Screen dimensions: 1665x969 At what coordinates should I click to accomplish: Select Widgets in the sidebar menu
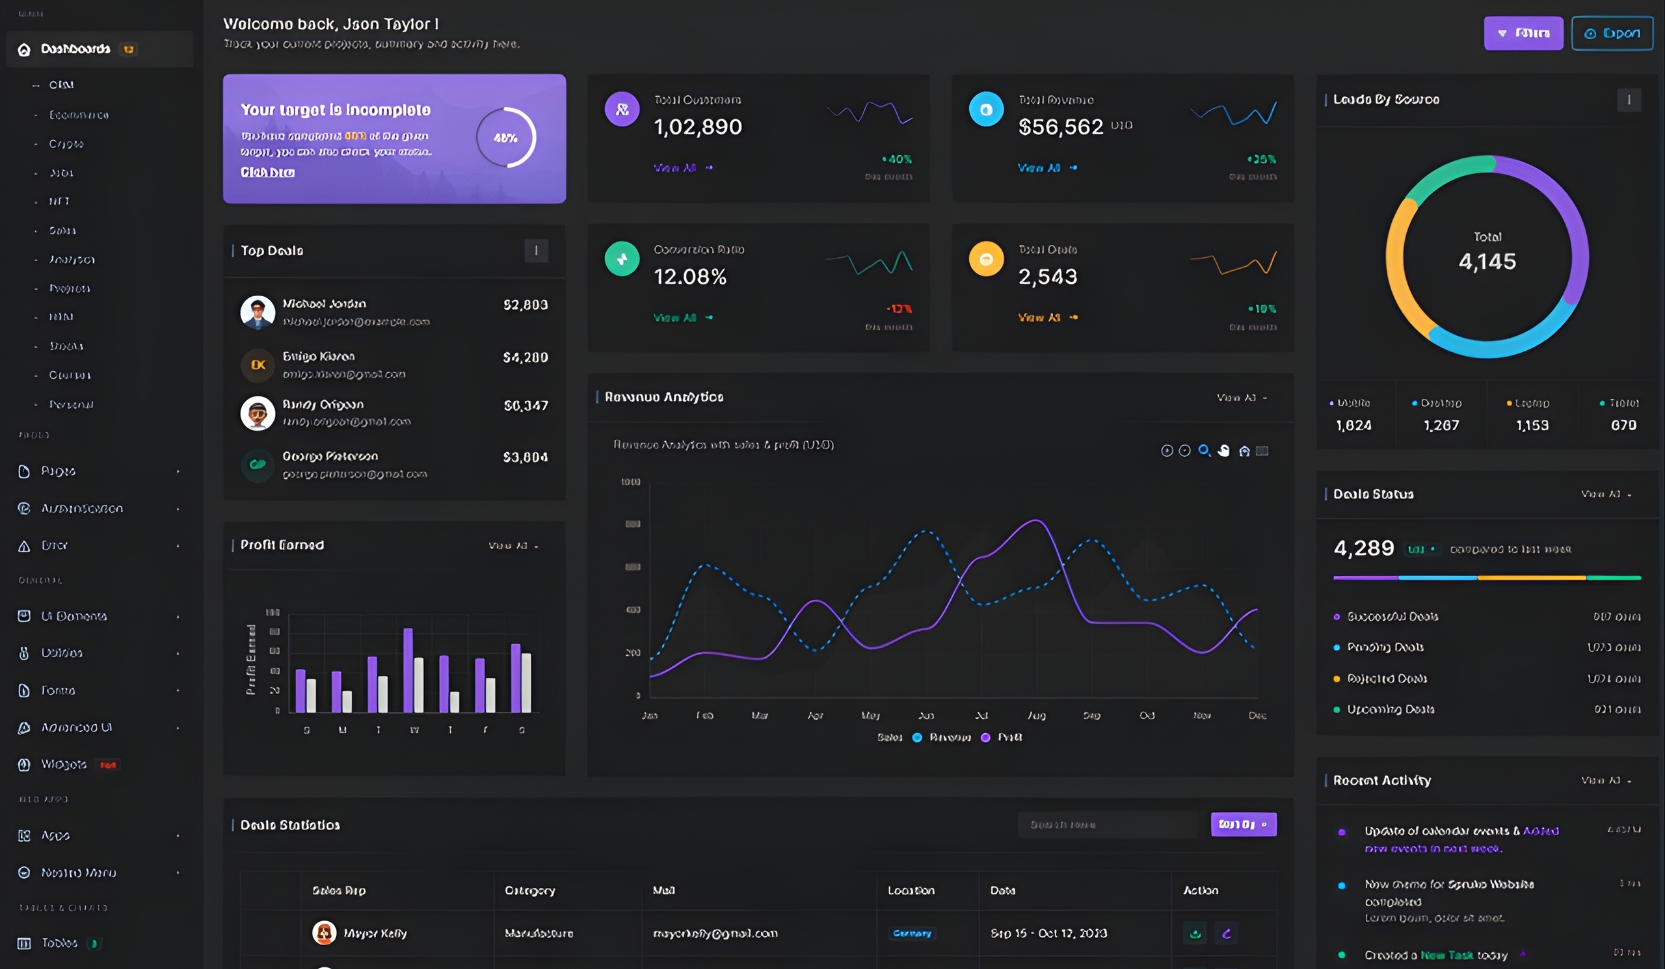64,764
